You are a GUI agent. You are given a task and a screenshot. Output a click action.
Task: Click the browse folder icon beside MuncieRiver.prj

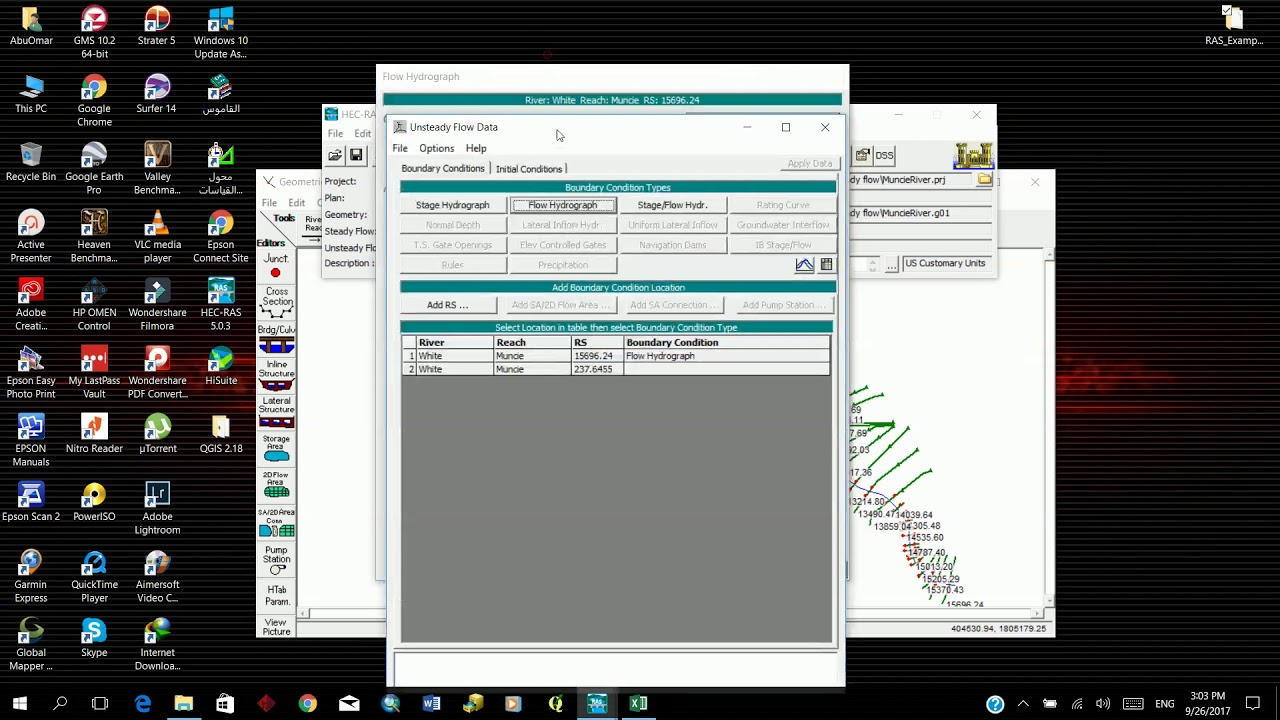coord(985,180)
